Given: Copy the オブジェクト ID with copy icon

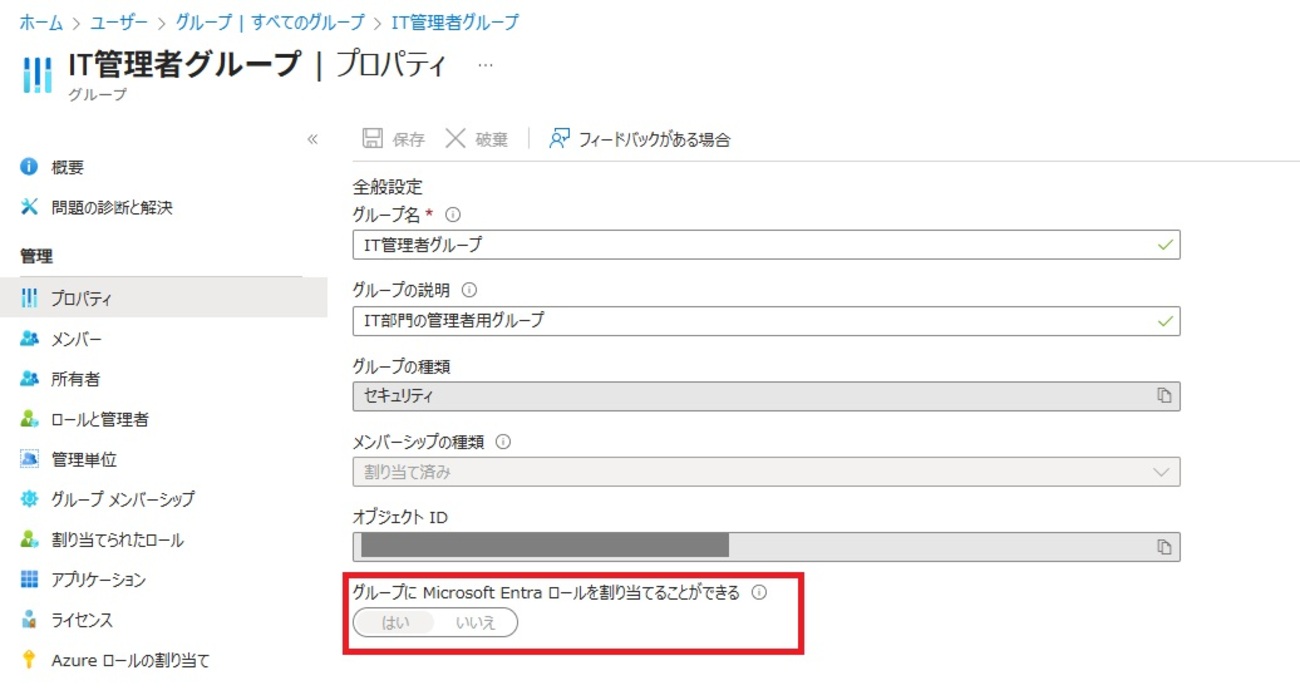Looking at the screenshot, I should (x=1164, y=546).
